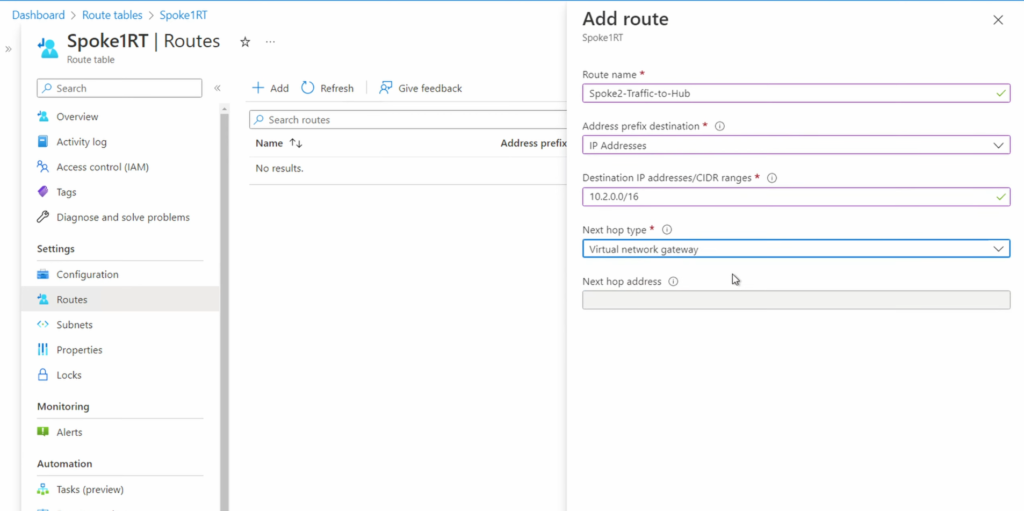Click the 'No results.' text

(280, 169)
